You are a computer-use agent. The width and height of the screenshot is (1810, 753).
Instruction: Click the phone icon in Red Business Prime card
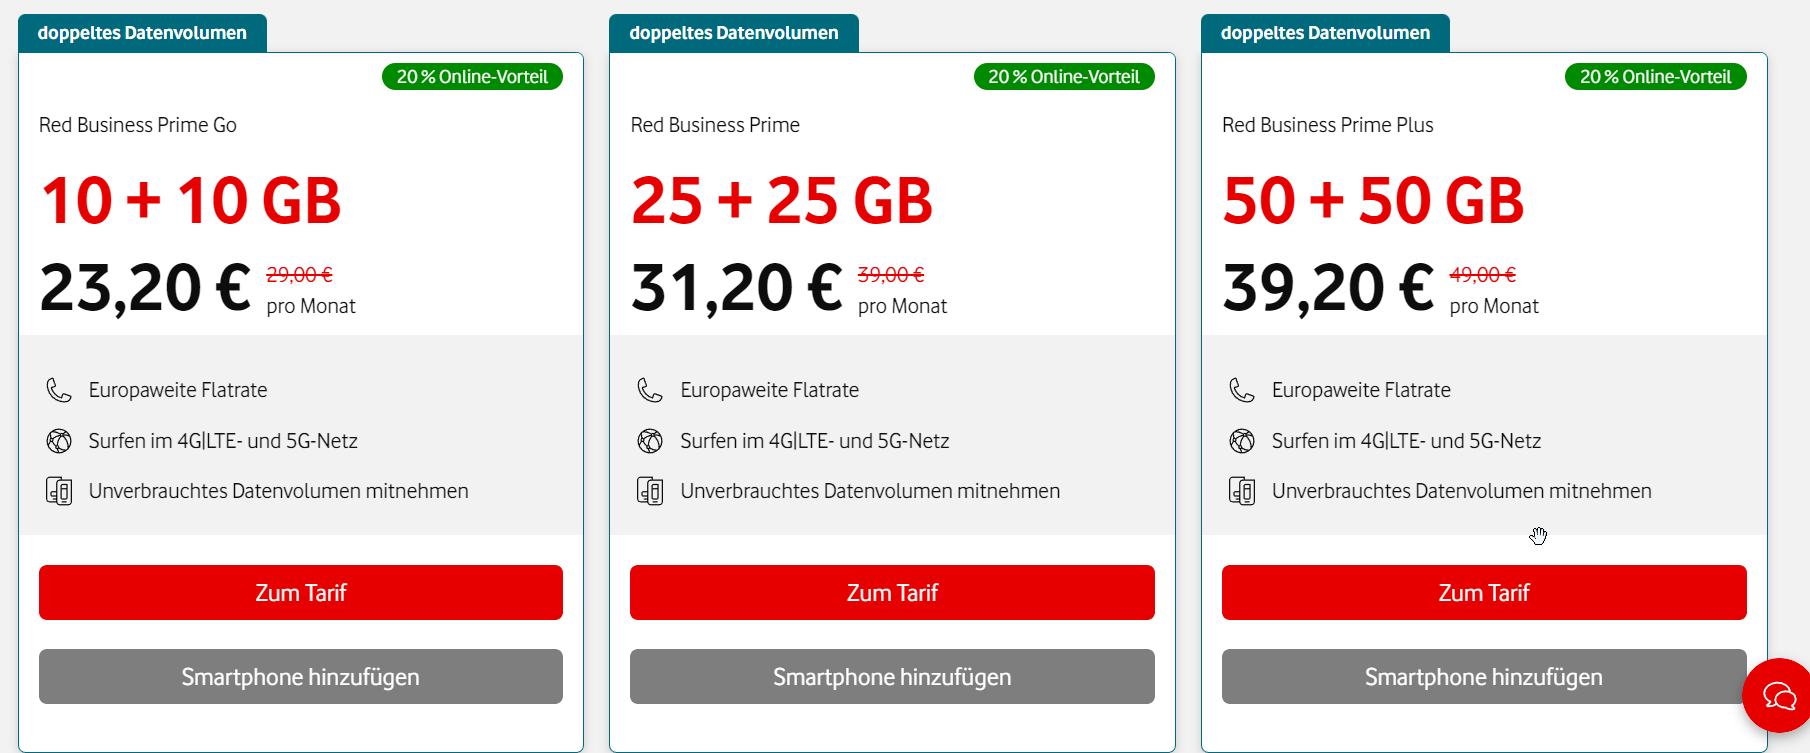tap(650, 390)
